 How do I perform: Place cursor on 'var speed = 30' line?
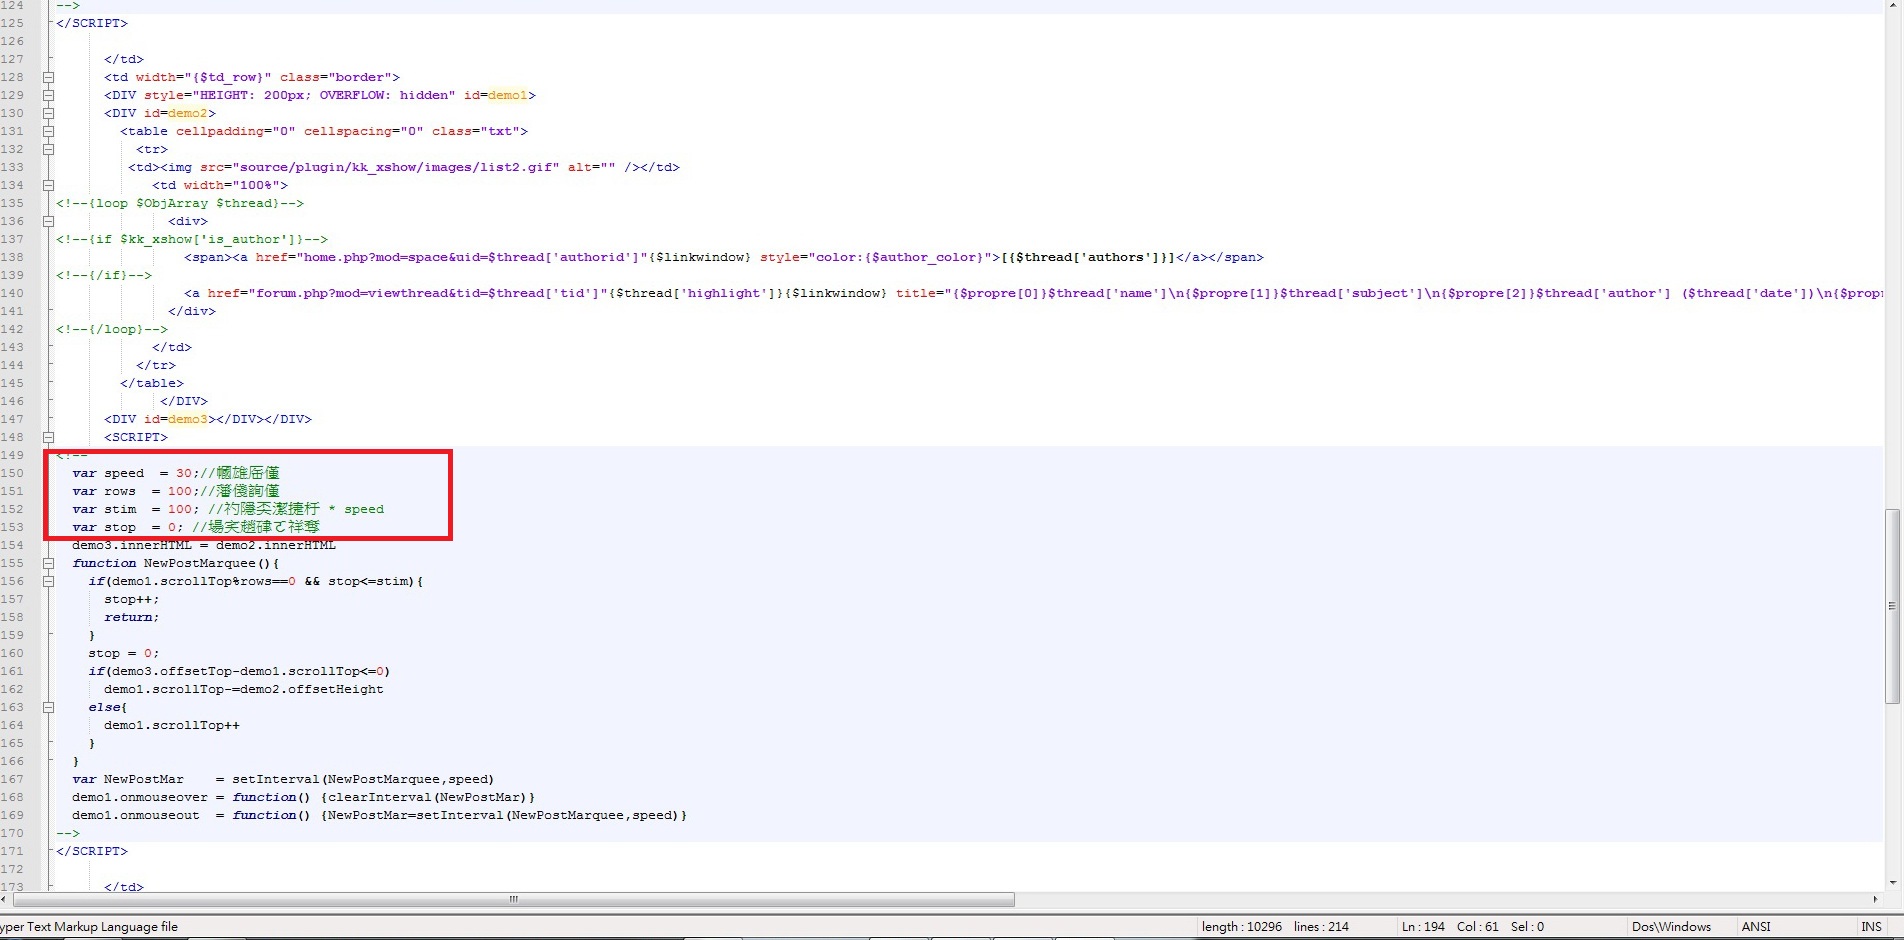[176, 473]
